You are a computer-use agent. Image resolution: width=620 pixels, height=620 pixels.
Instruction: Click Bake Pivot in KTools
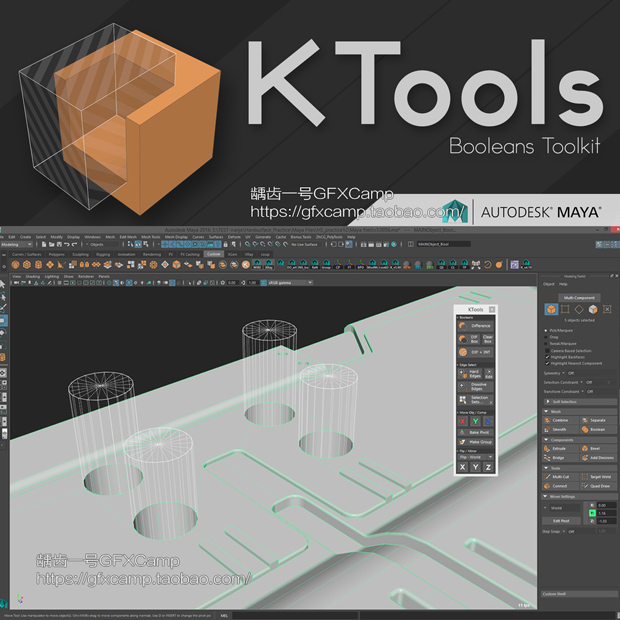[x=475, y=433]
